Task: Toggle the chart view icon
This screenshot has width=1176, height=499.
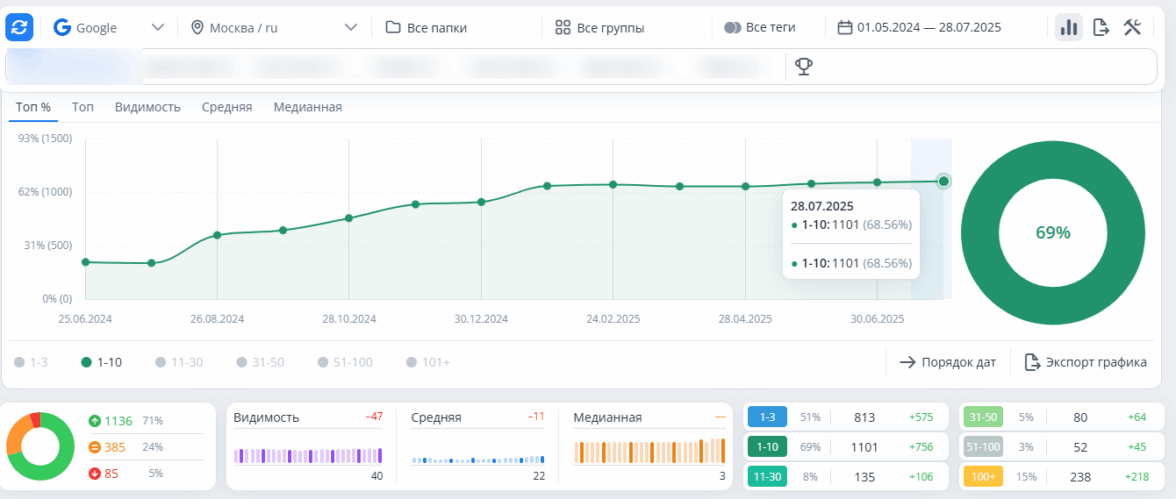Action: (1068, 27)
